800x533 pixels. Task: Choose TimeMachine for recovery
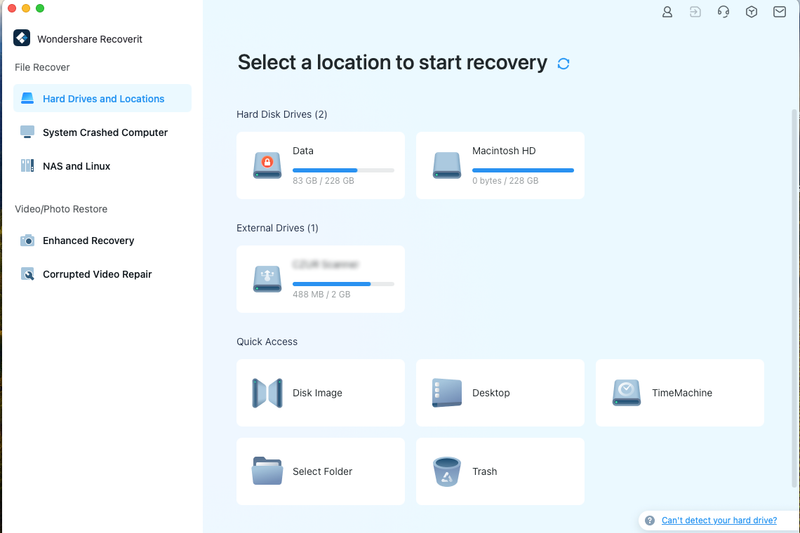point(680,393)
